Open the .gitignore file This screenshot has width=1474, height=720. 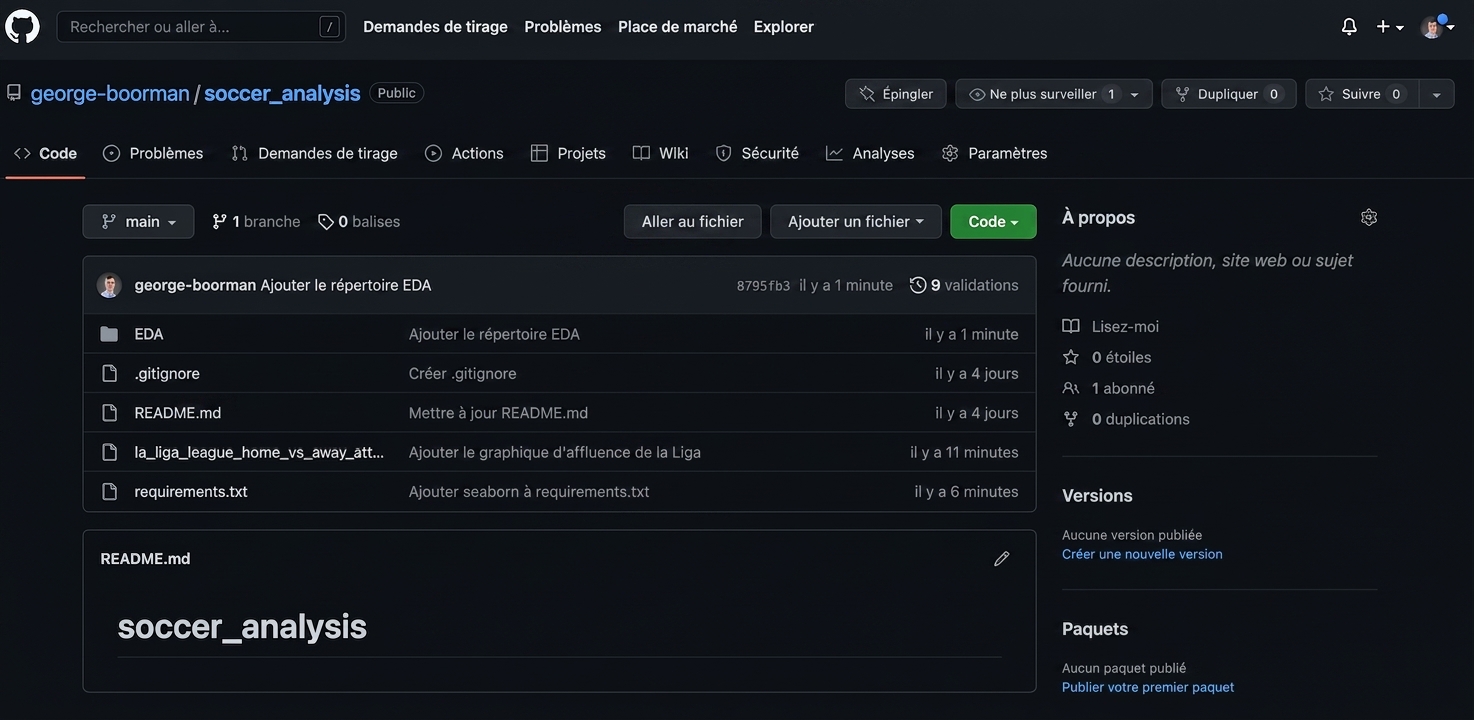pyautogui.click(x=167, y=373)
